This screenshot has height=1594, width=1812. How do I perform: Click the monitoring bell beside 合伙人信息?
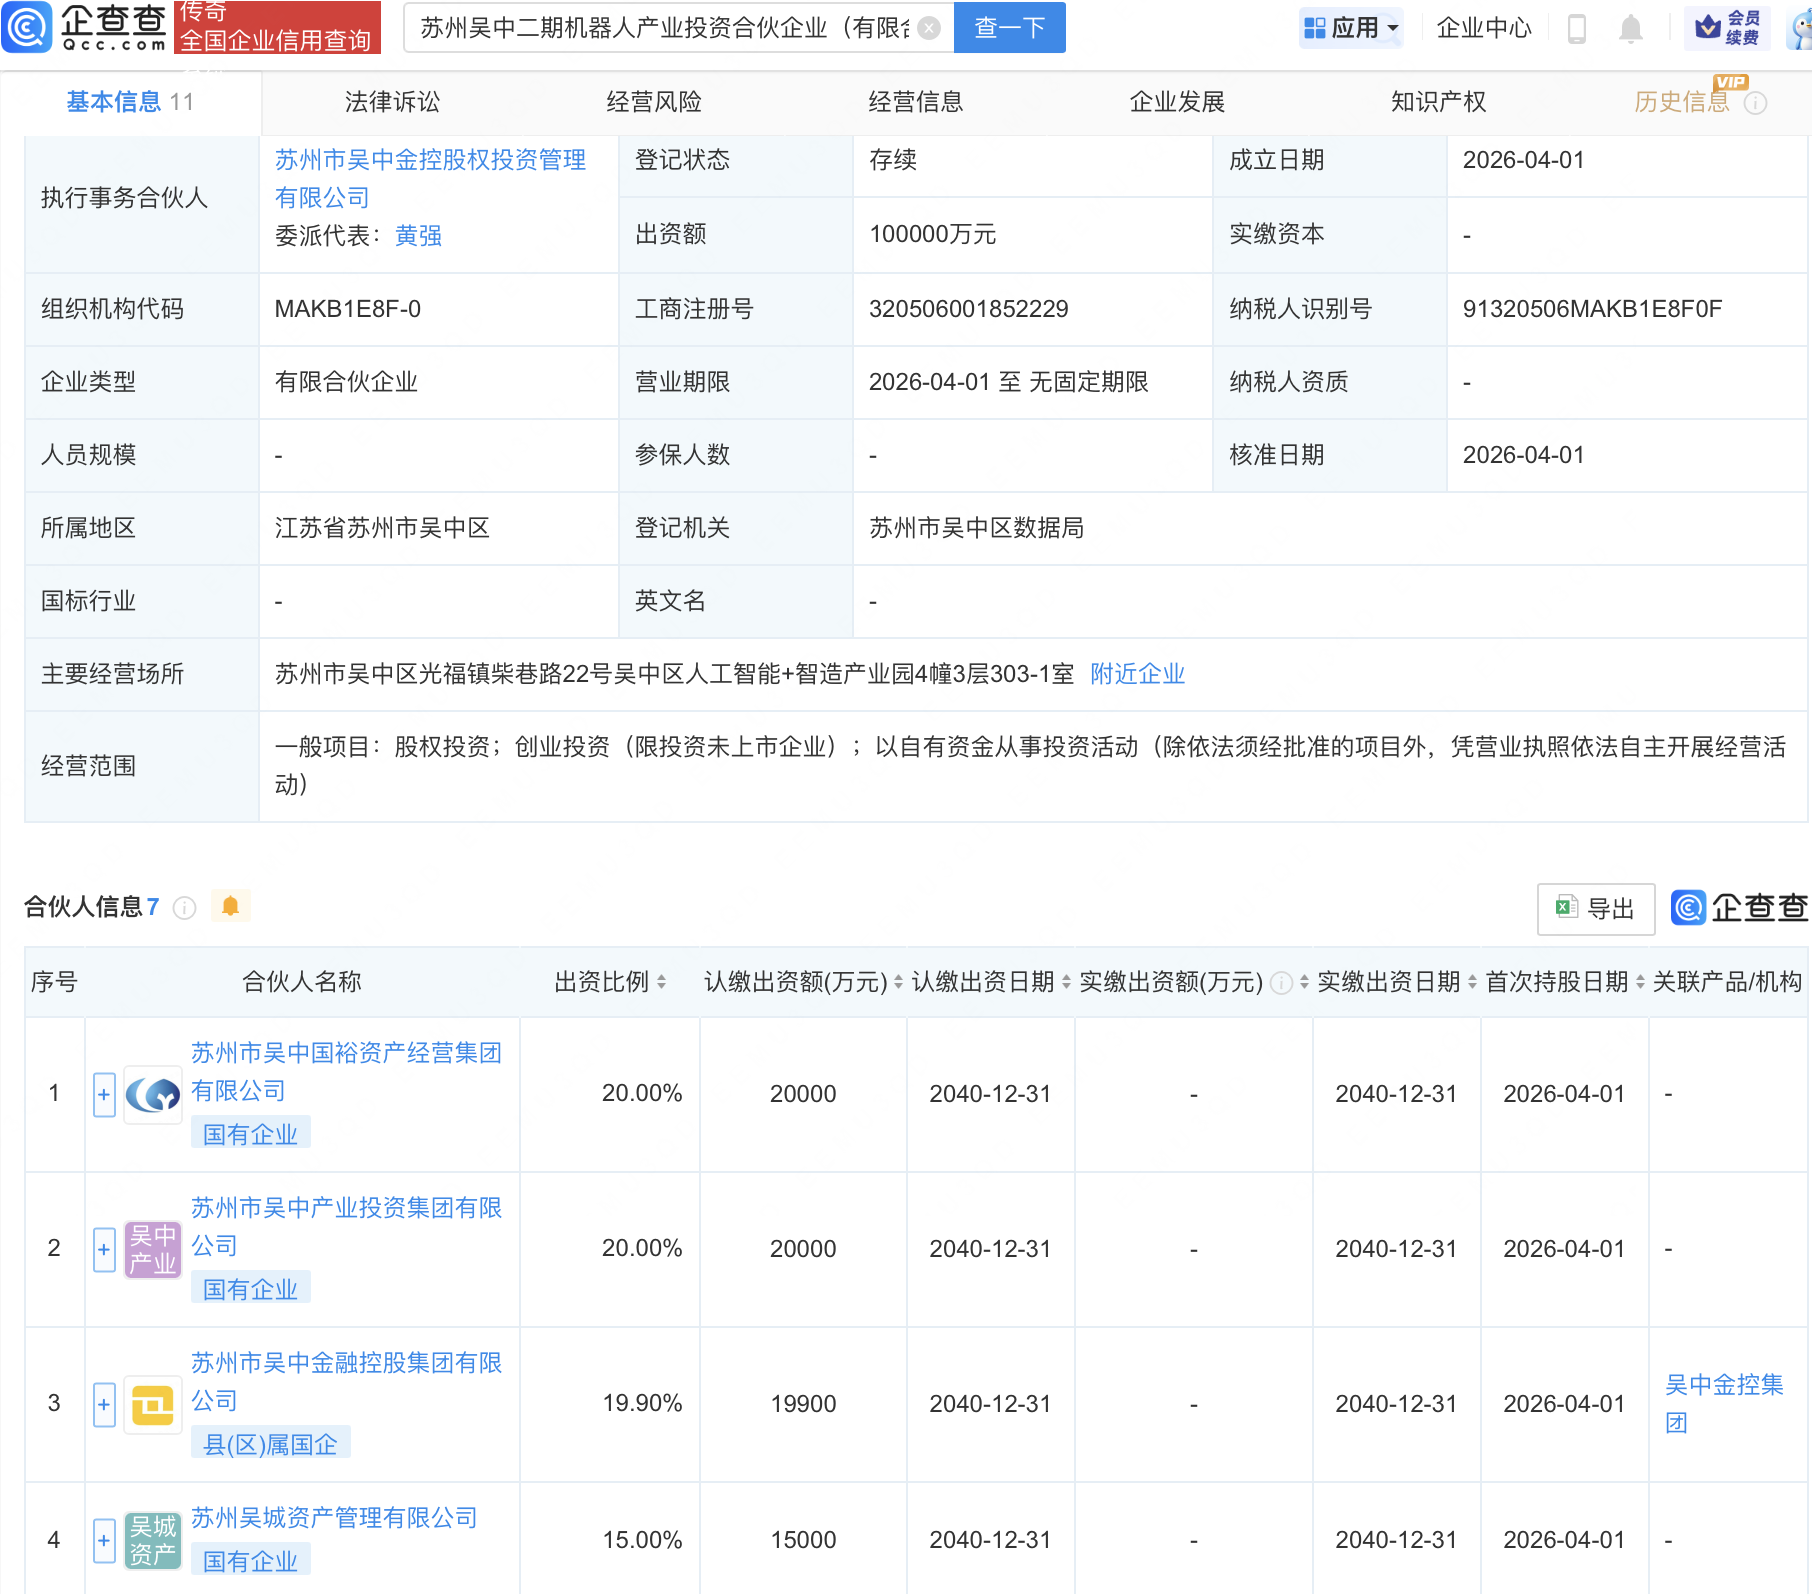click(x=231, y=907)
